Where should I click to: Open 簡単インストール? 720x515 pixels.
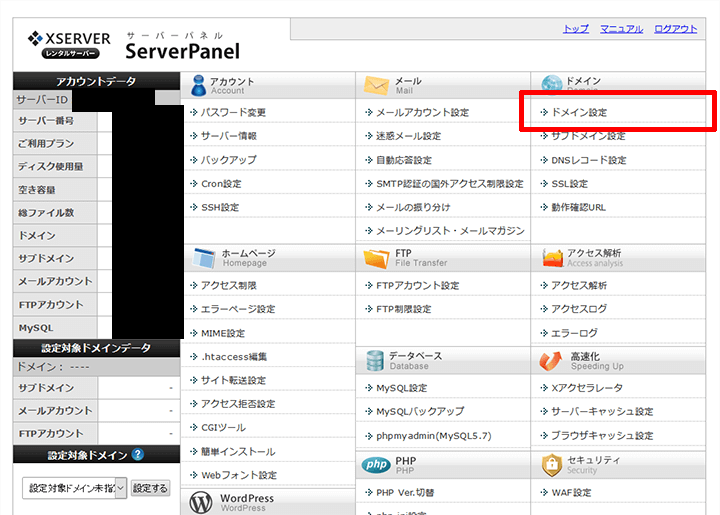[x=238, y=452]
